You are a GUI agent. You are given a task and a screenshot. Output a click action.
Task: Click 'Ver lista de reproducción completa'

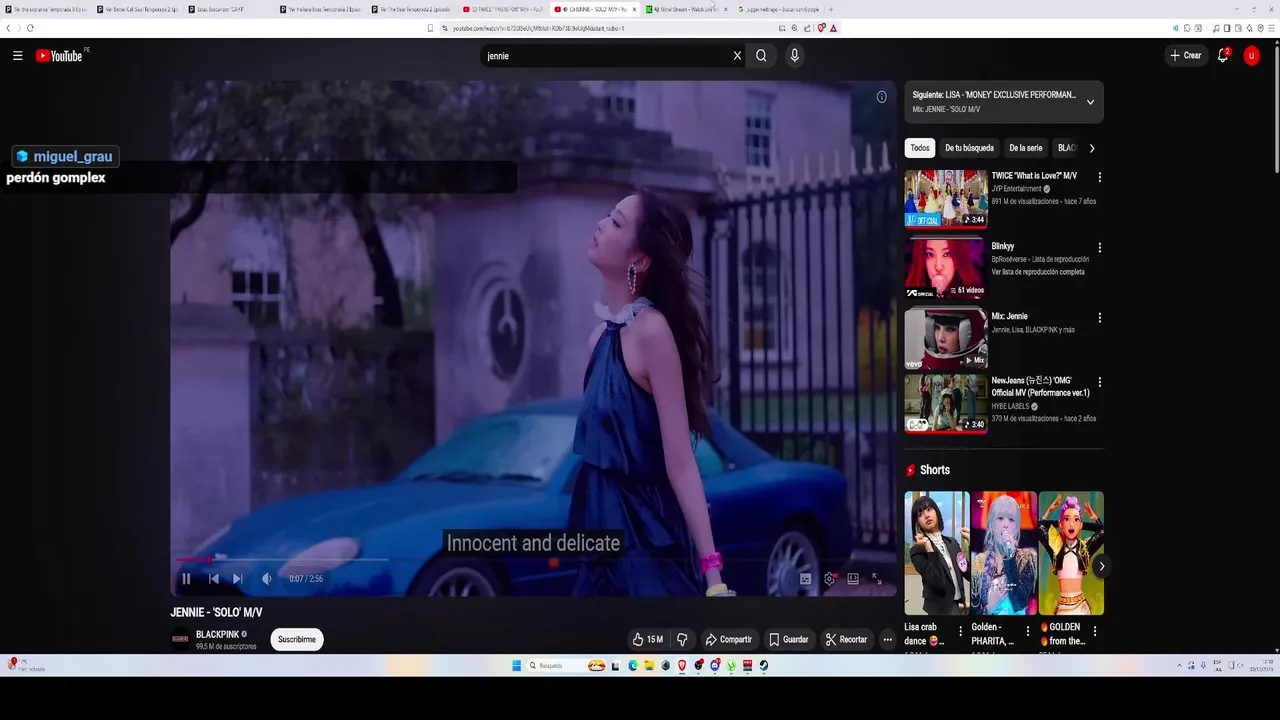1038,272
